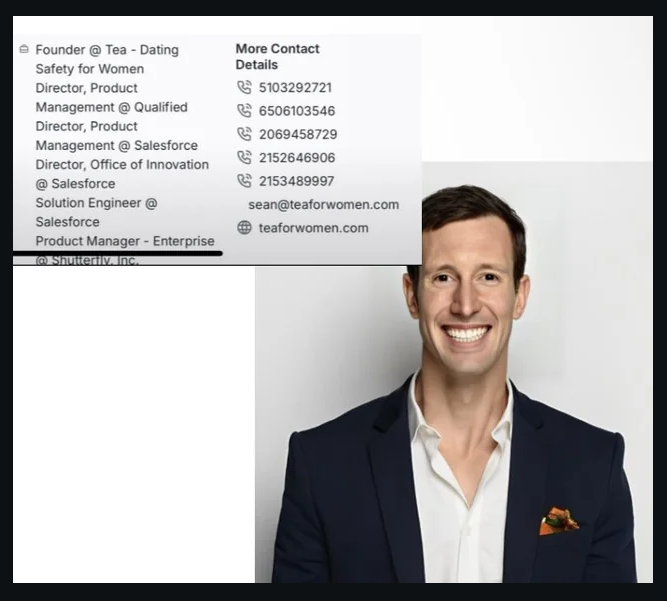Select phone number 2069458729
Screen dimensions: 667x601
298,134
